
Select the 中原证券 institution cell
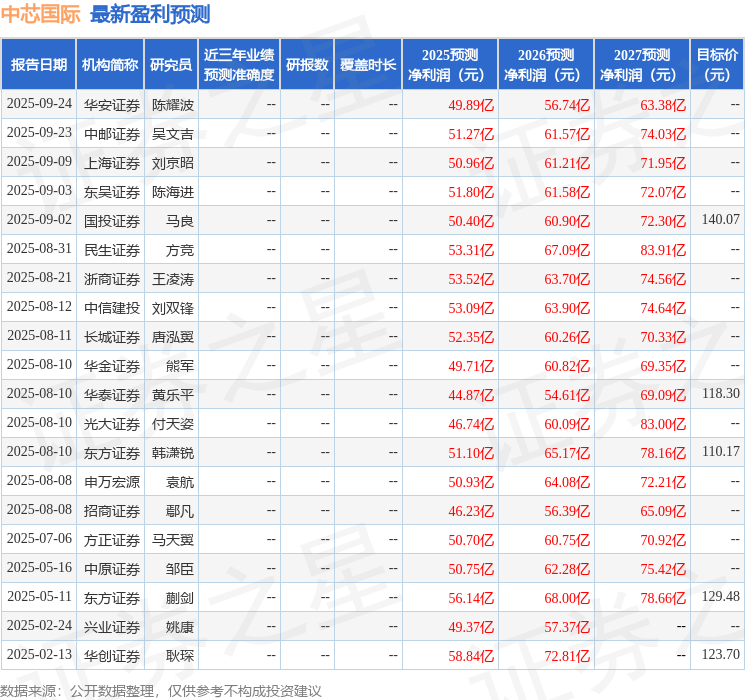point(112,569)
